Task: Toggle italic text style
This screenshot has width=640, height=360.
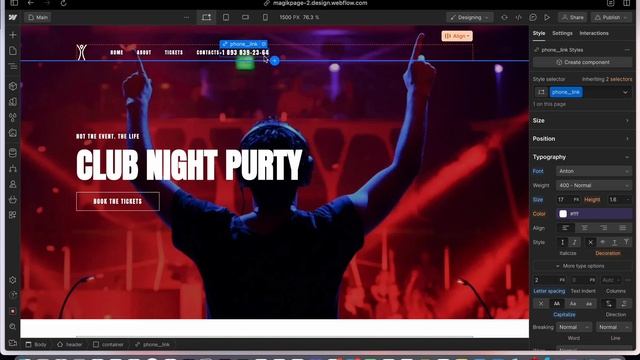Action: click(x=574, y=242)
